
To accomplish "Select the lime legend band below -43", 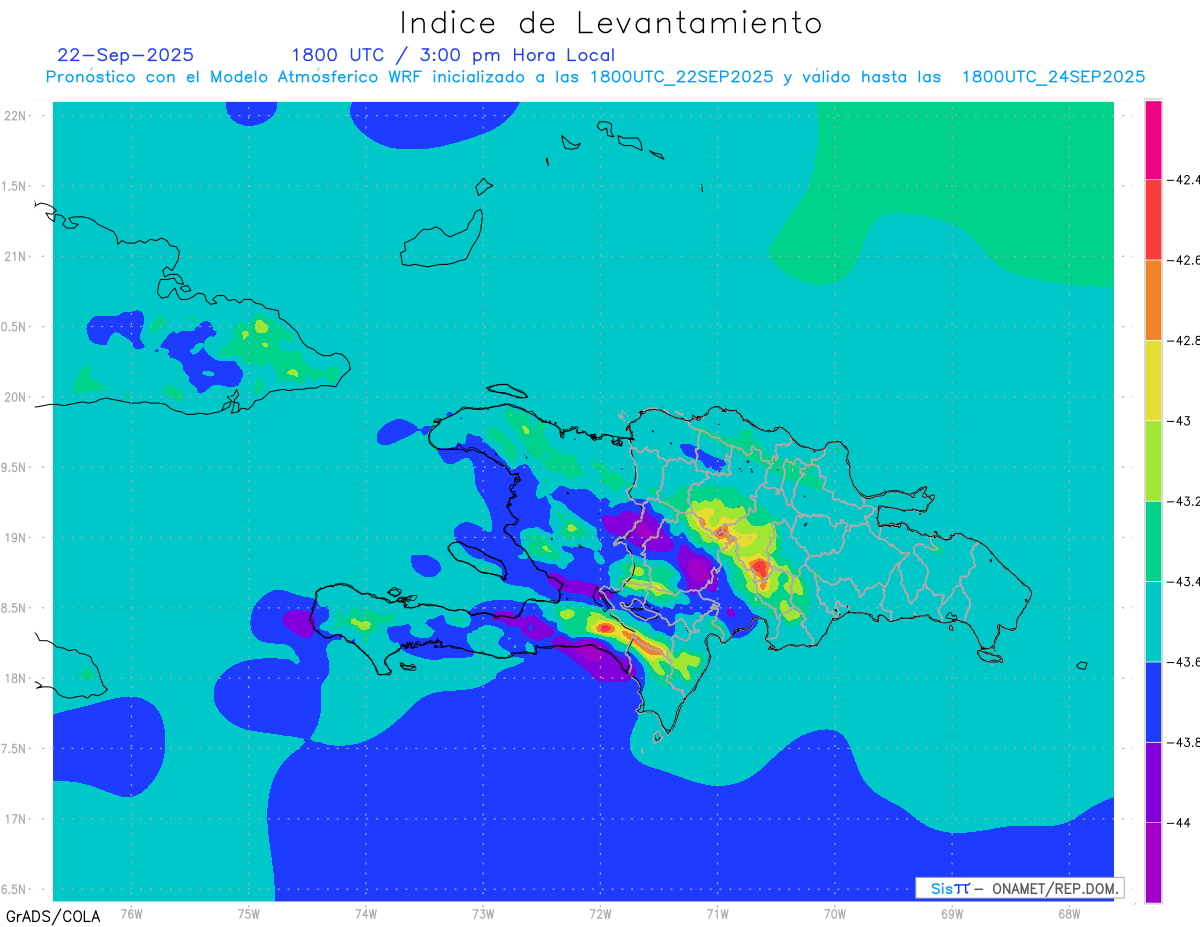I will [1153, 460].
